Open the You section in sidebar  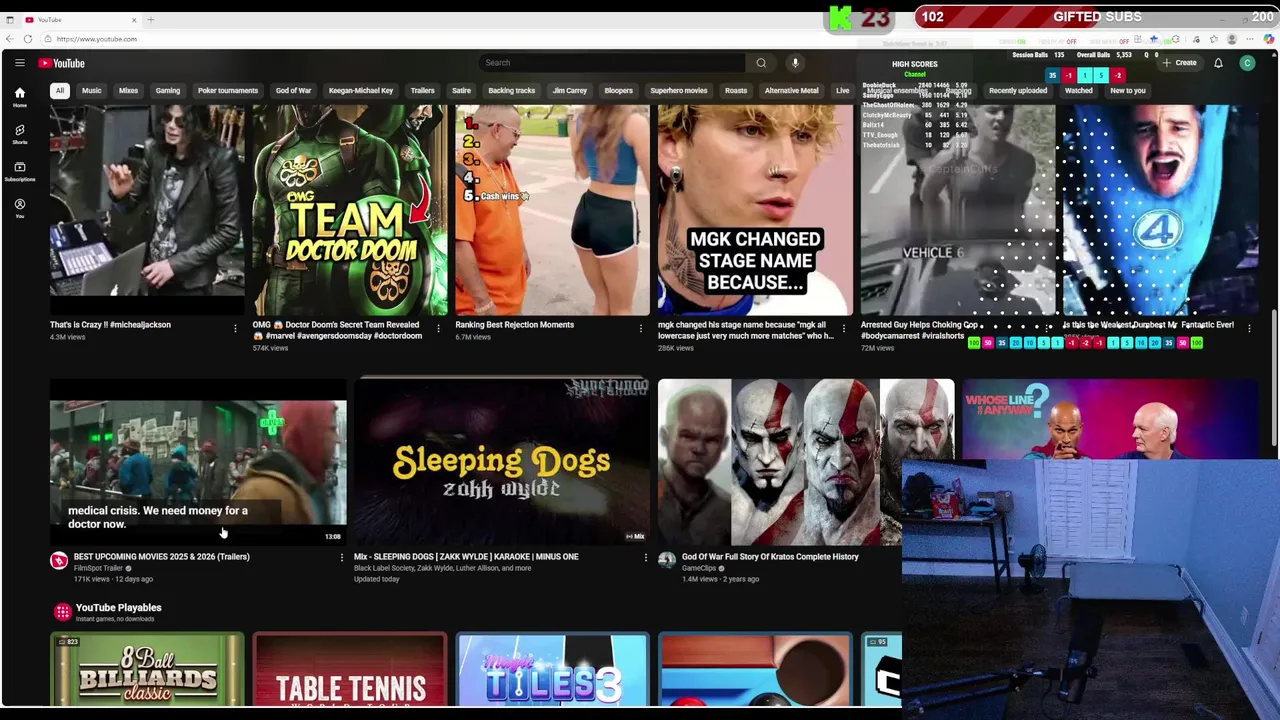(19, 208)
